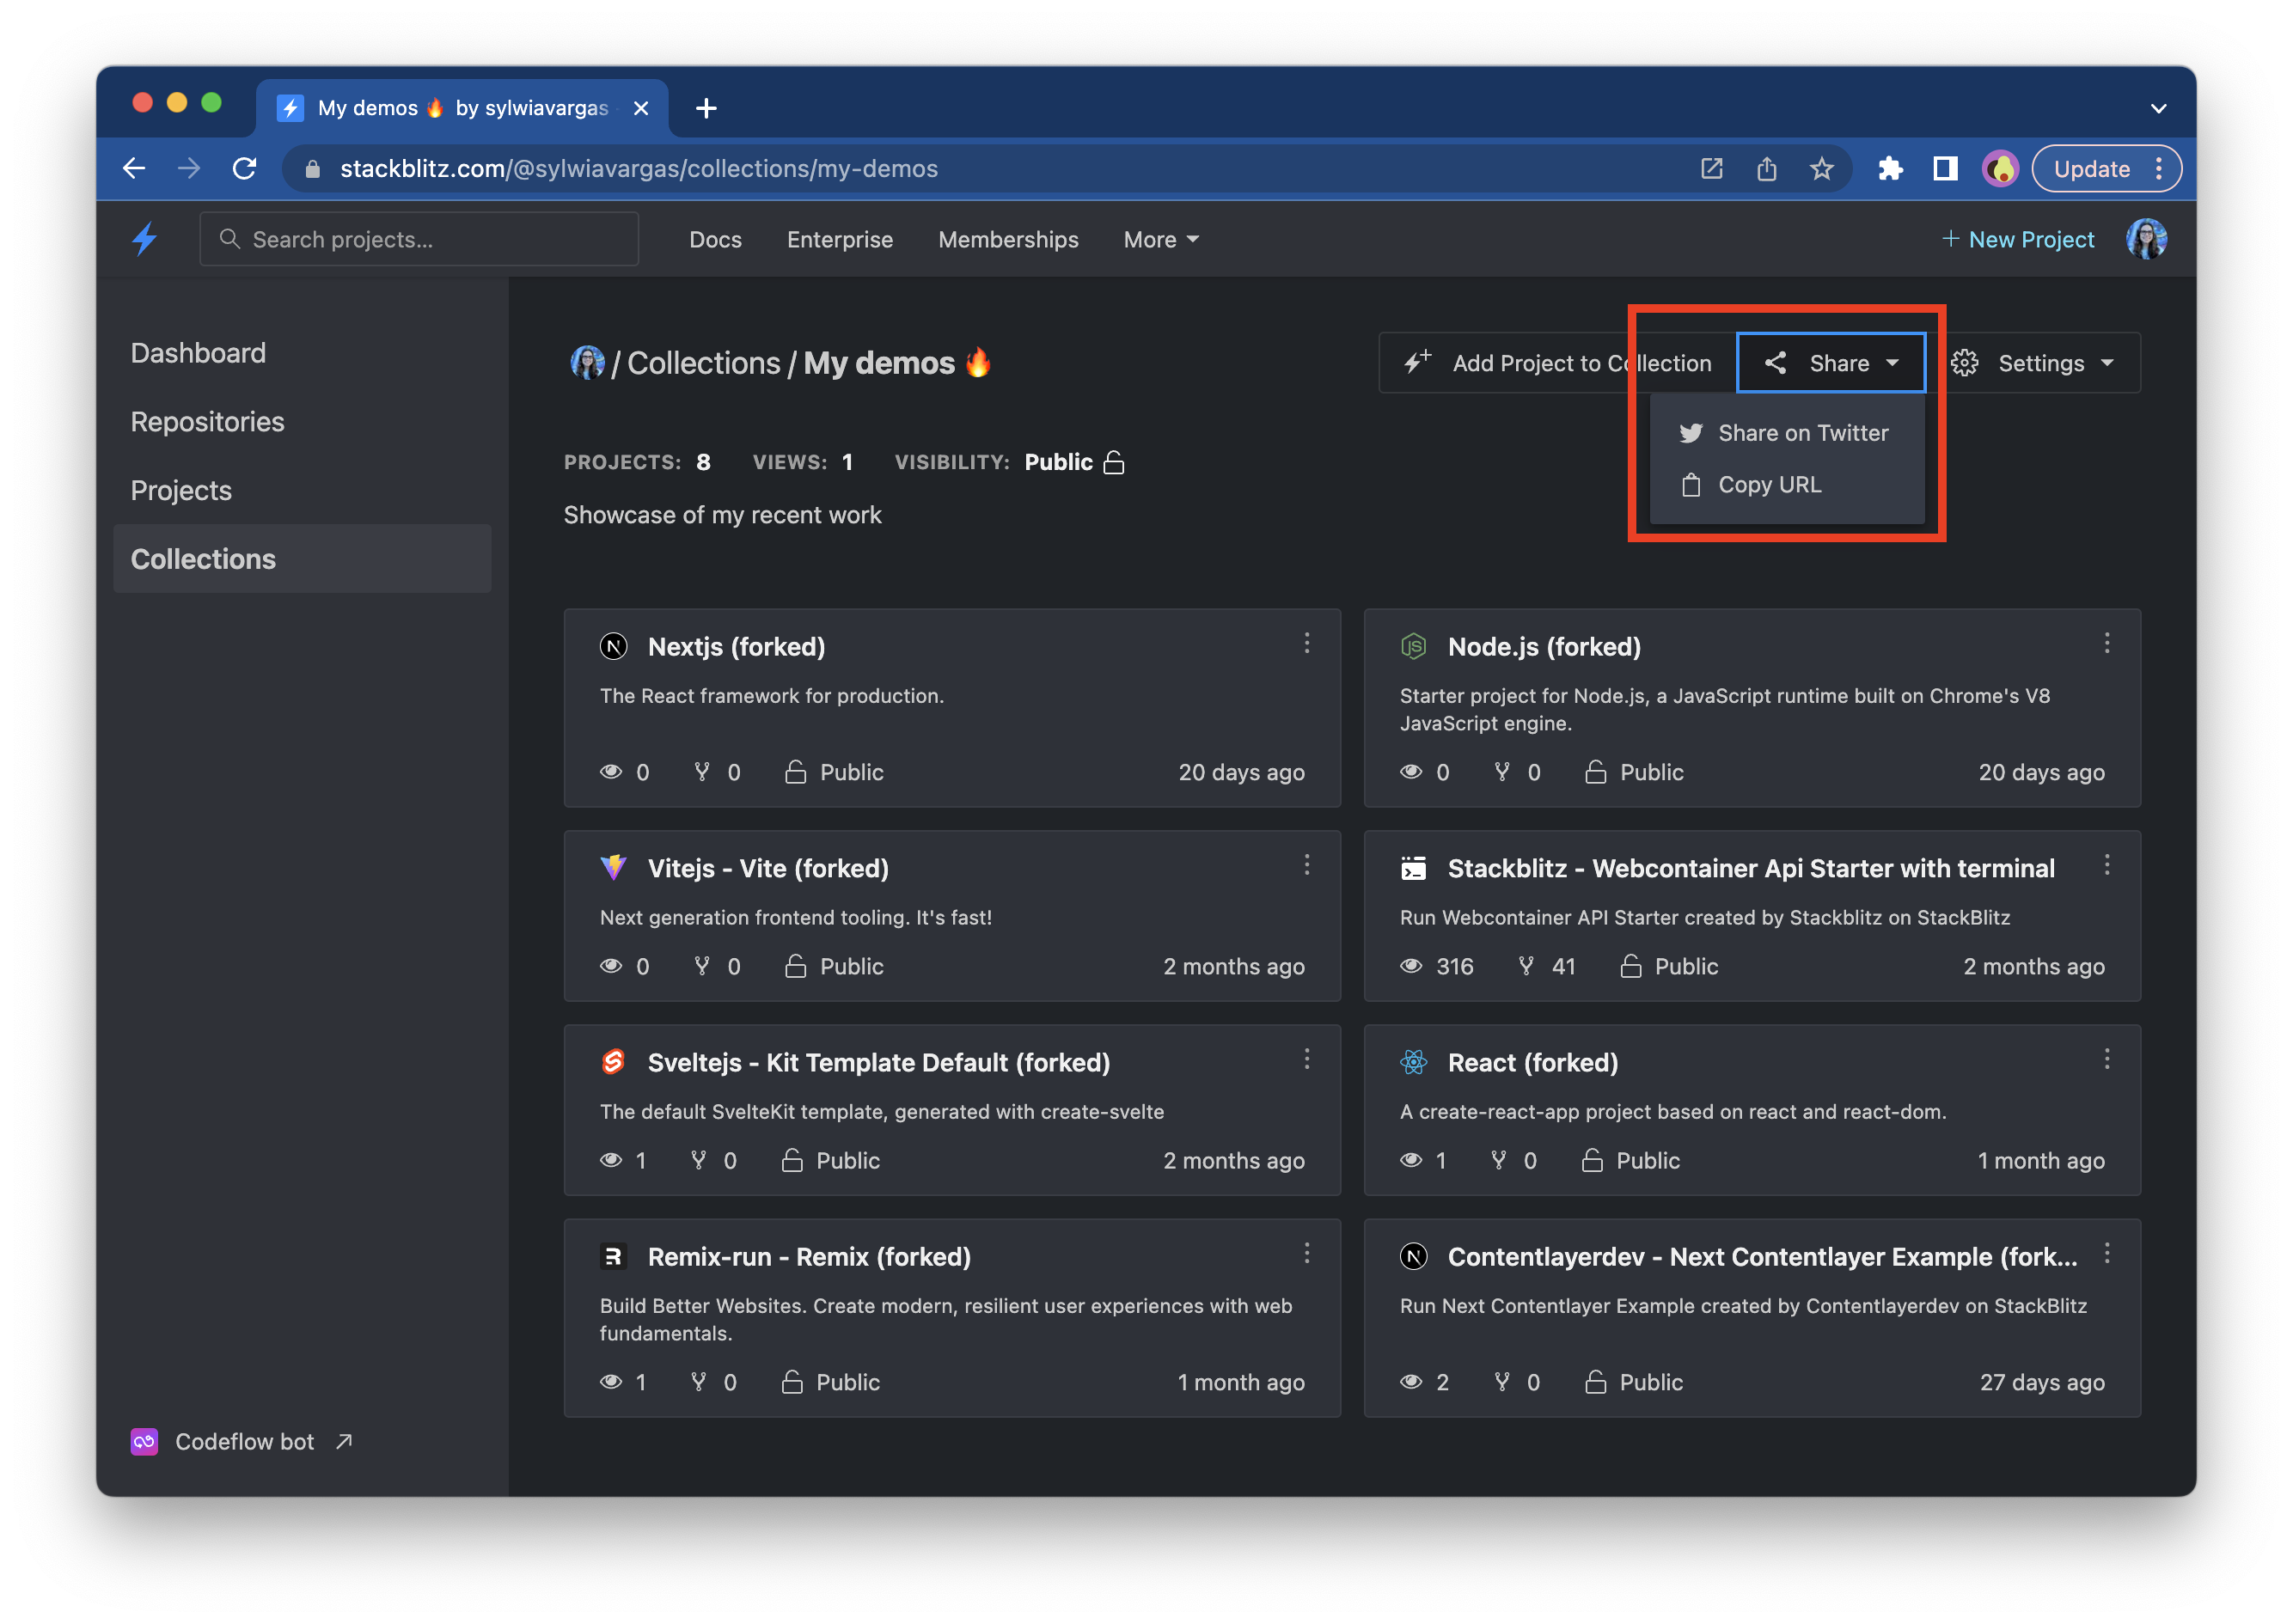Collapse the Share dropdown button
This screenshot has height=1624, width=2293.
click(1831, 363)
